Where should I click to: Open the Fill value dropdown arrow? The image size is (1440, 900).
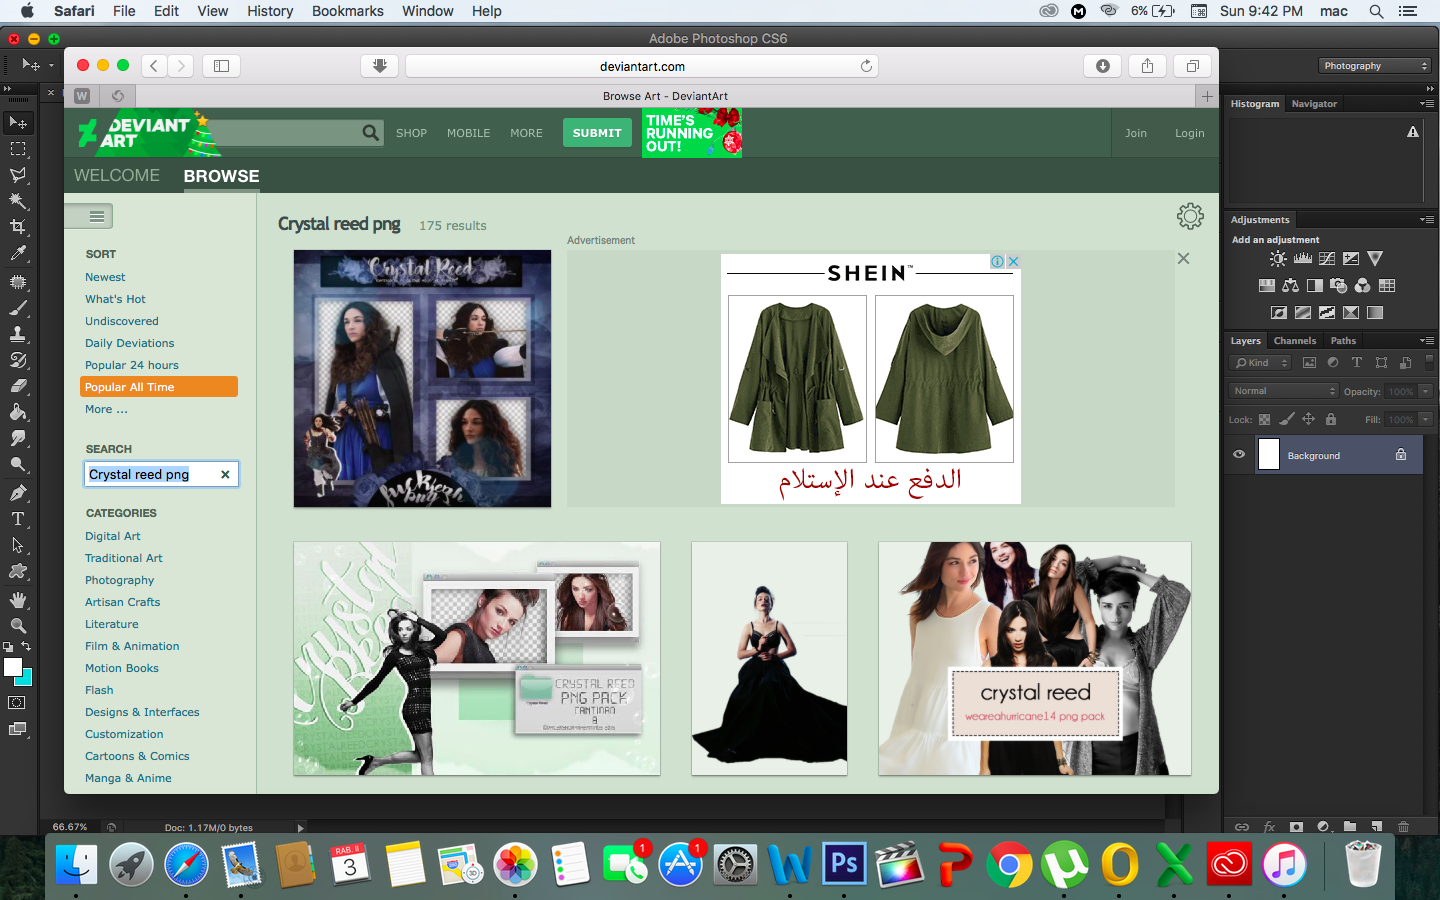click(x=1426, y=420)
